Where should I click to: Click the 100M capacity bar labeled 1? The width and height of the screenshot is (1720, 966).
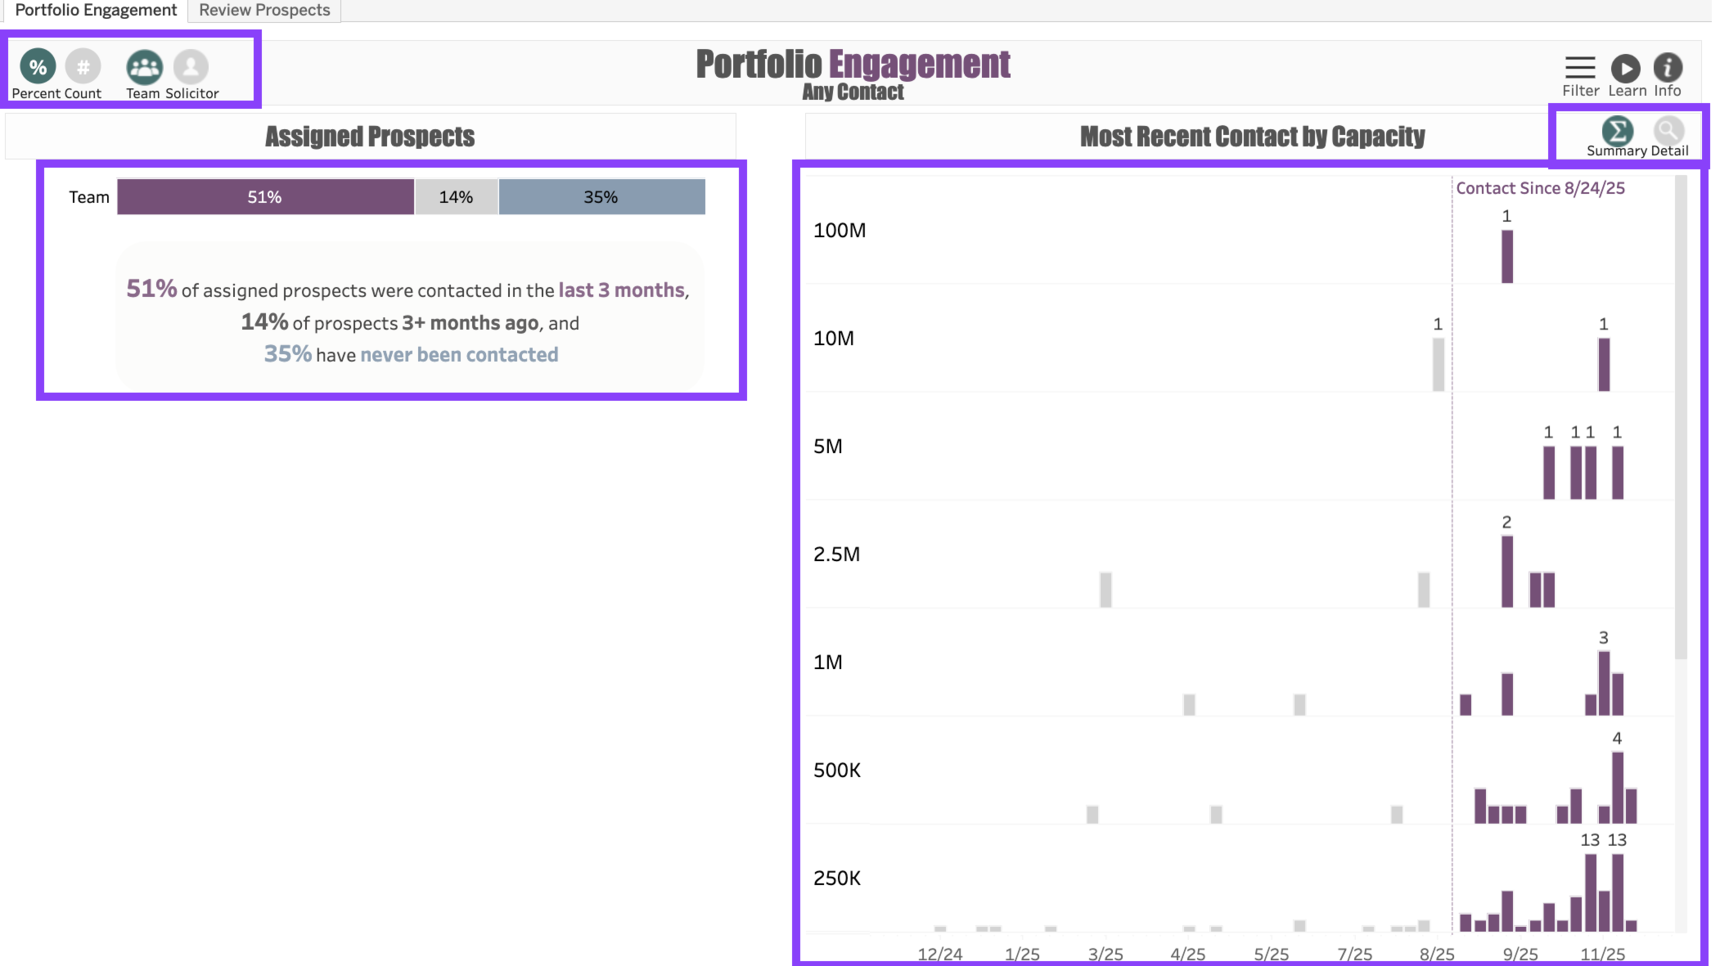tap(1507, 257)
